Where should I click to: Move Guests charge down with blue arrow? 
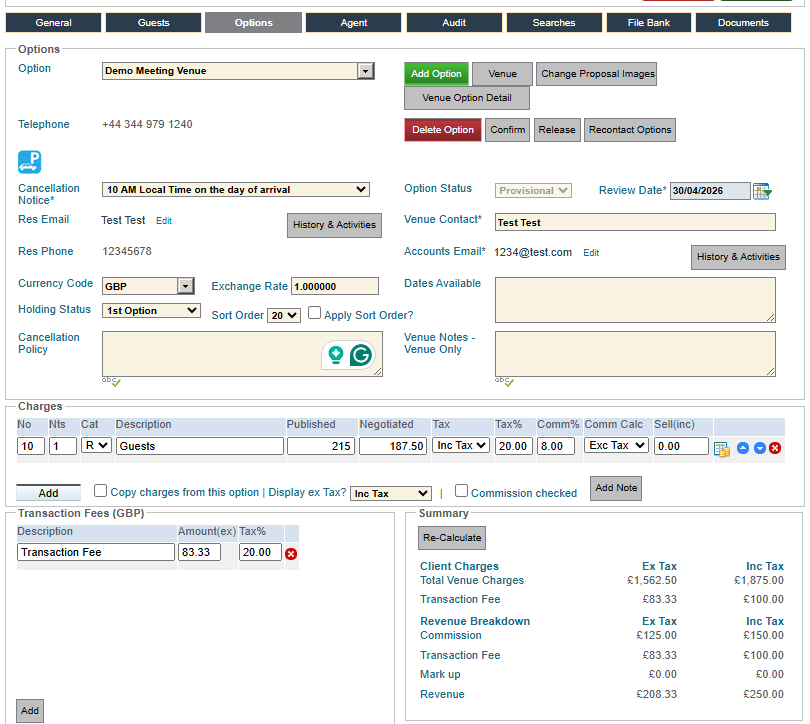[759, 448]
